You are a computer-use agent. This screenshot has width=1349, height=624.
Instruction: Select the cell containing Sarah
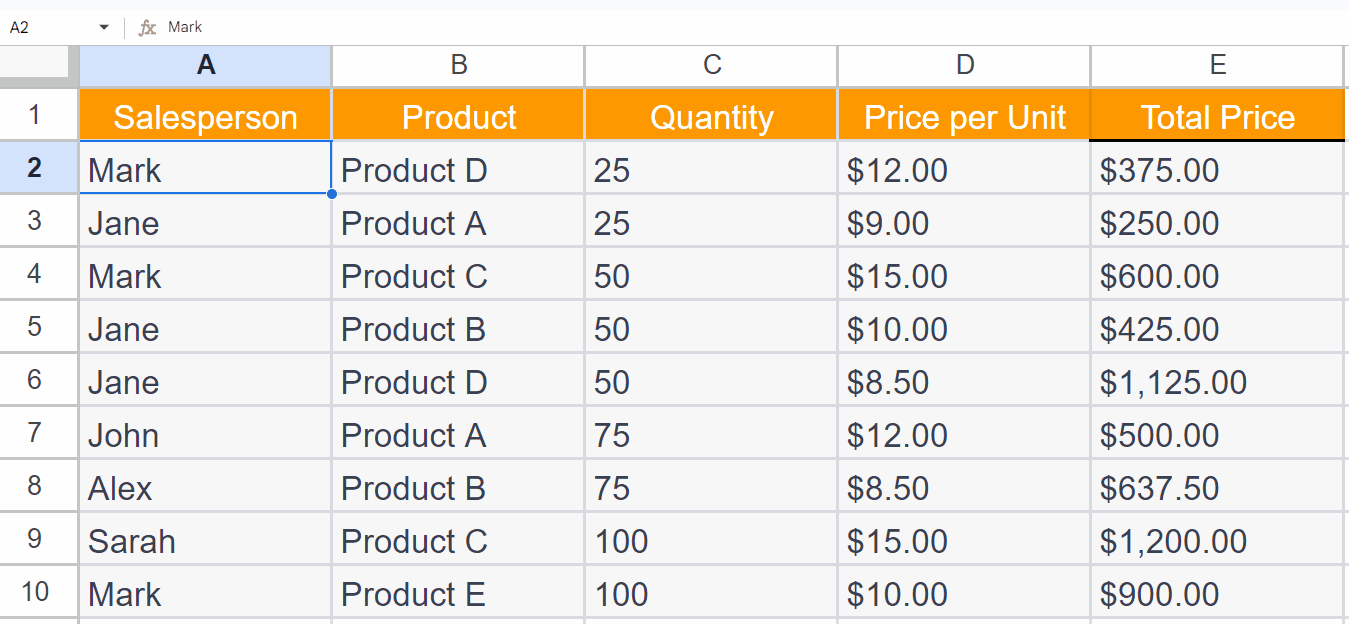(x=205, y=541)
